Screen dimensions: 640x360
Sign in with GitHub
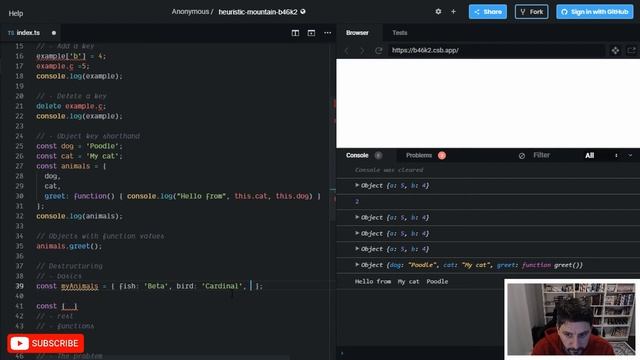pos(595,12)
